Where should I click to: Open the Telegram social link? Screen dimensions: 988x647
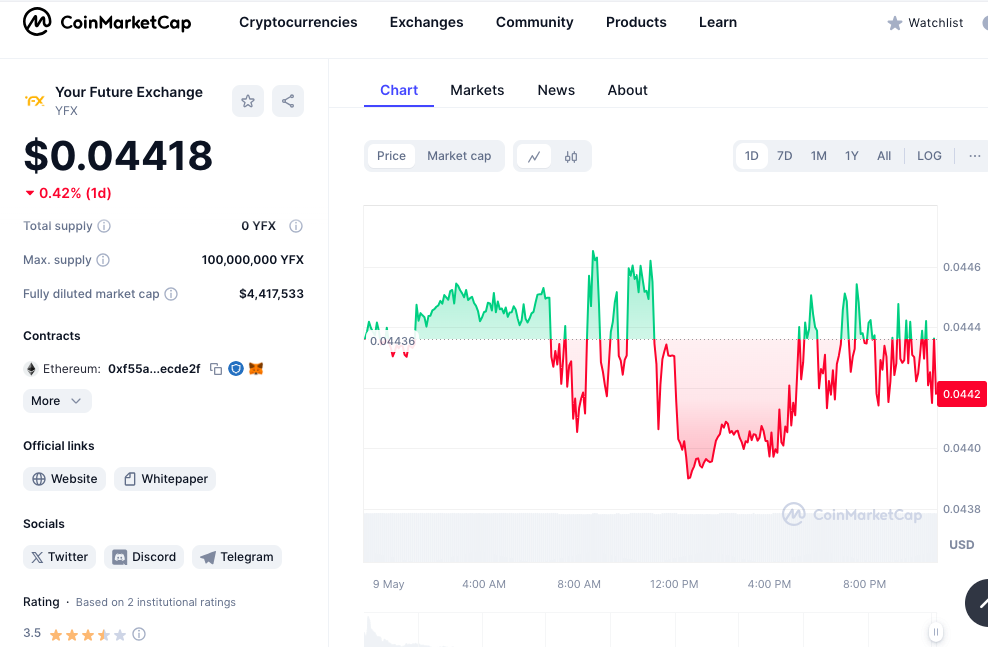point(237,557)
